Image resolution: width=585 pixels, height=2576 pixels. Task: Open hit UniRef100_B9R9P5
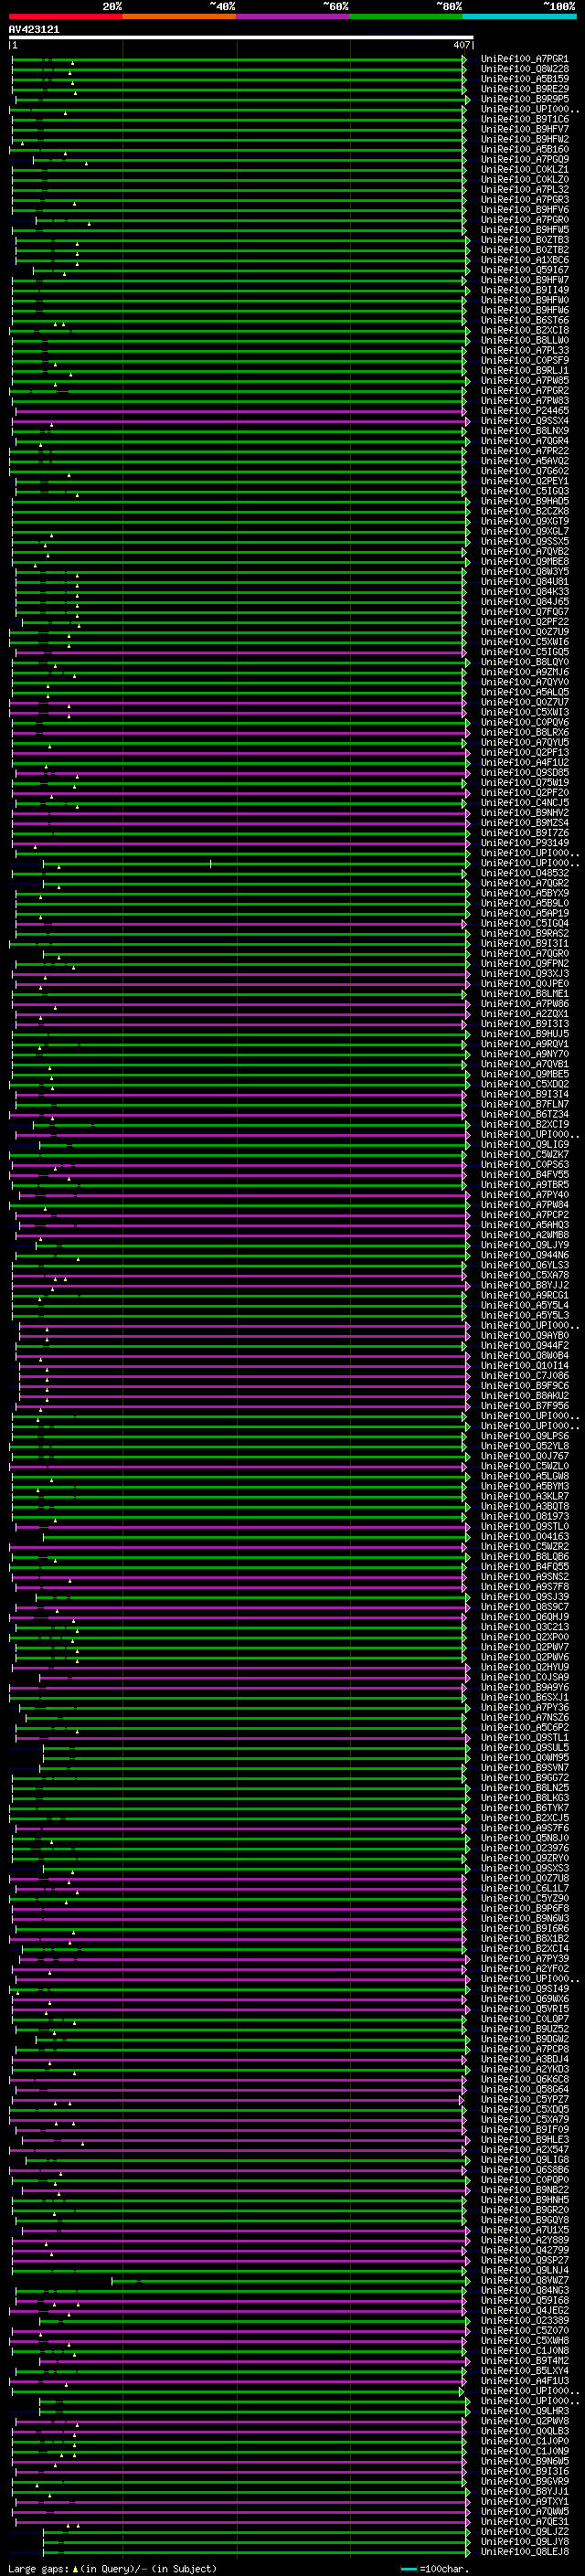524,99
